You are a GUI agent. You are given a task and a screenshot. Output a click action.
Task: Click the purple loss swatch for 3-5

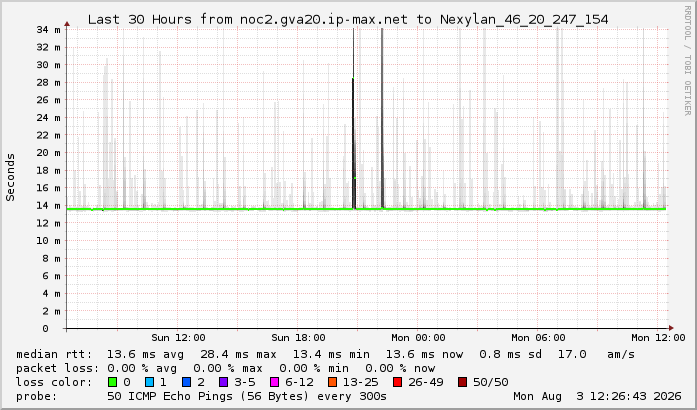[224, 382]
